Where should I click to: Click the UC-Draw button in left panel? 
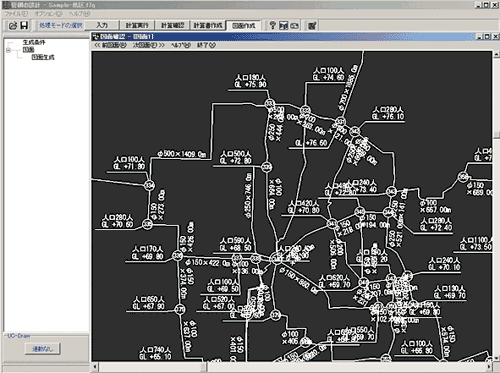click(x=43, y=349)
